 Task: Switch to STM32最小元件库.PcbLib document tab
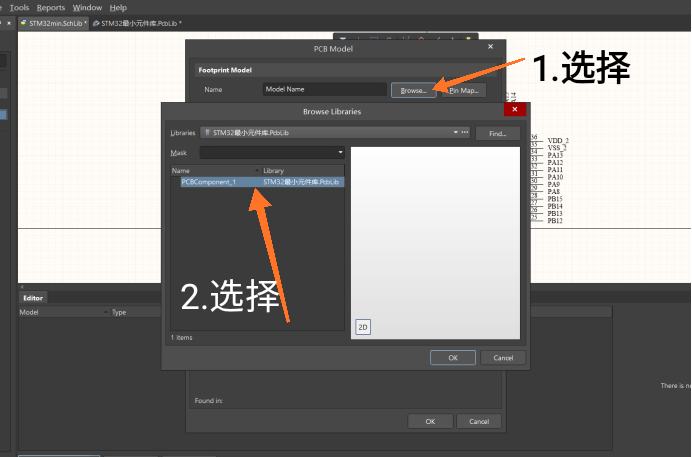point(137,23)
